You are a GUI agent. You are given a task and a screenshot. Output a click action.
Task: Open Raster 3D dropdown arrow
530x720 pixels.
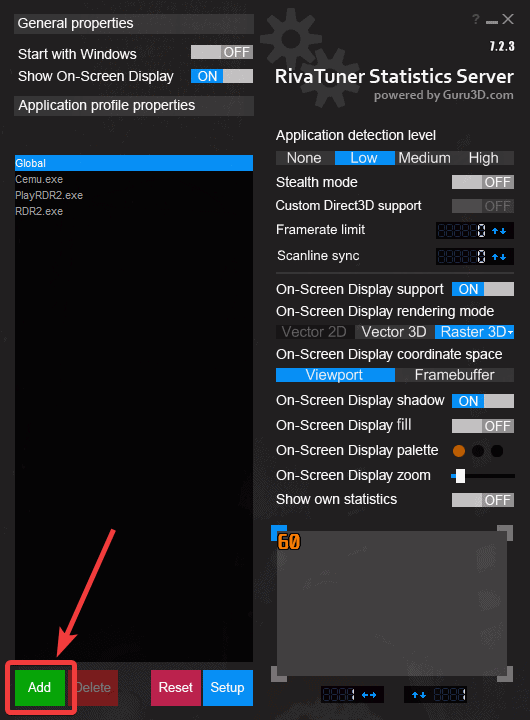coord(510,332)
